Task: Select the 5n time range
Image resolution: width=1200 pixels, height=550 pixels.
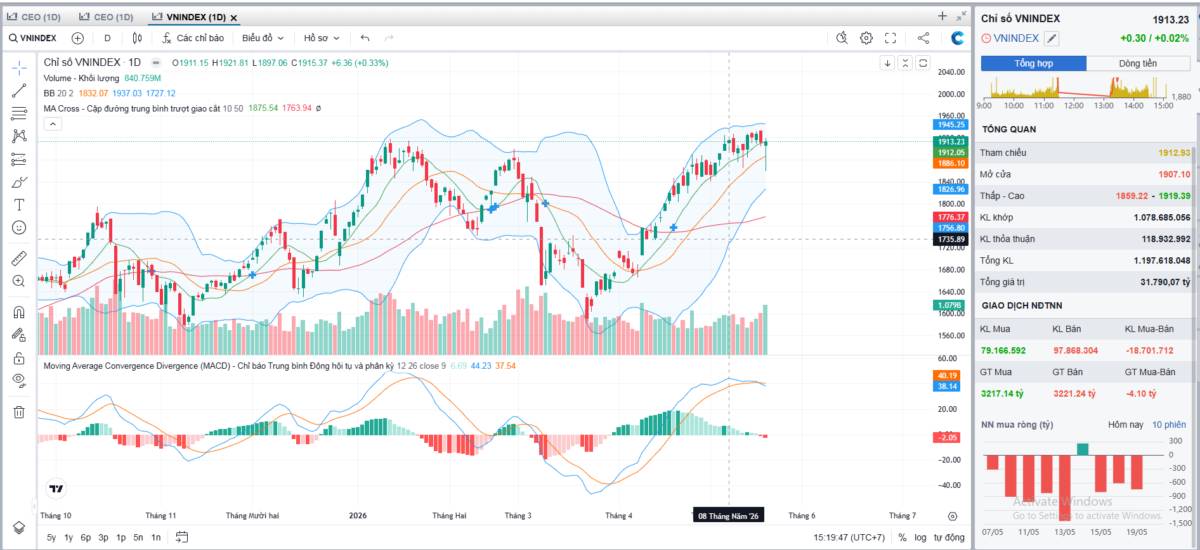Action: coord(138,538)
